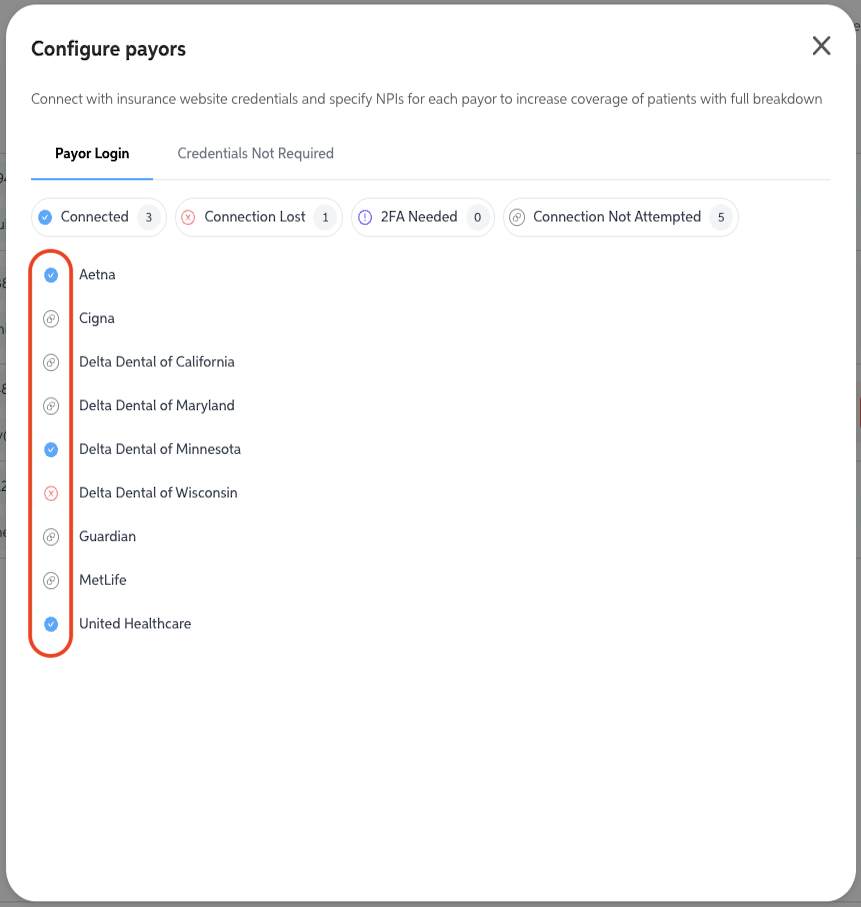Click Guardian's link status icon
Screen dimensions: 861x907
[51, 537]
